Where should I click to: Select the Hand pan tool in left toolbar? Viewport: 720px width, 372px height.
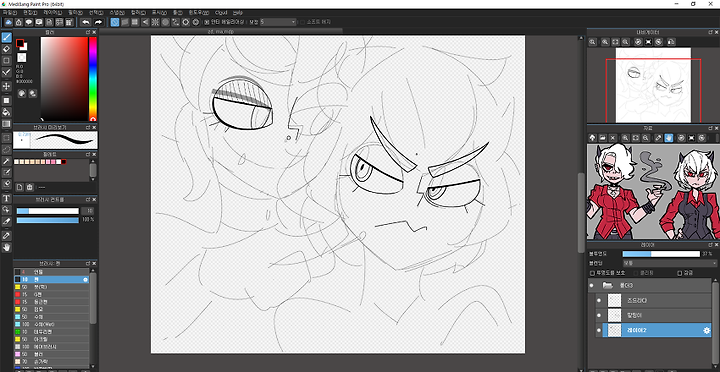pos(6,248)
